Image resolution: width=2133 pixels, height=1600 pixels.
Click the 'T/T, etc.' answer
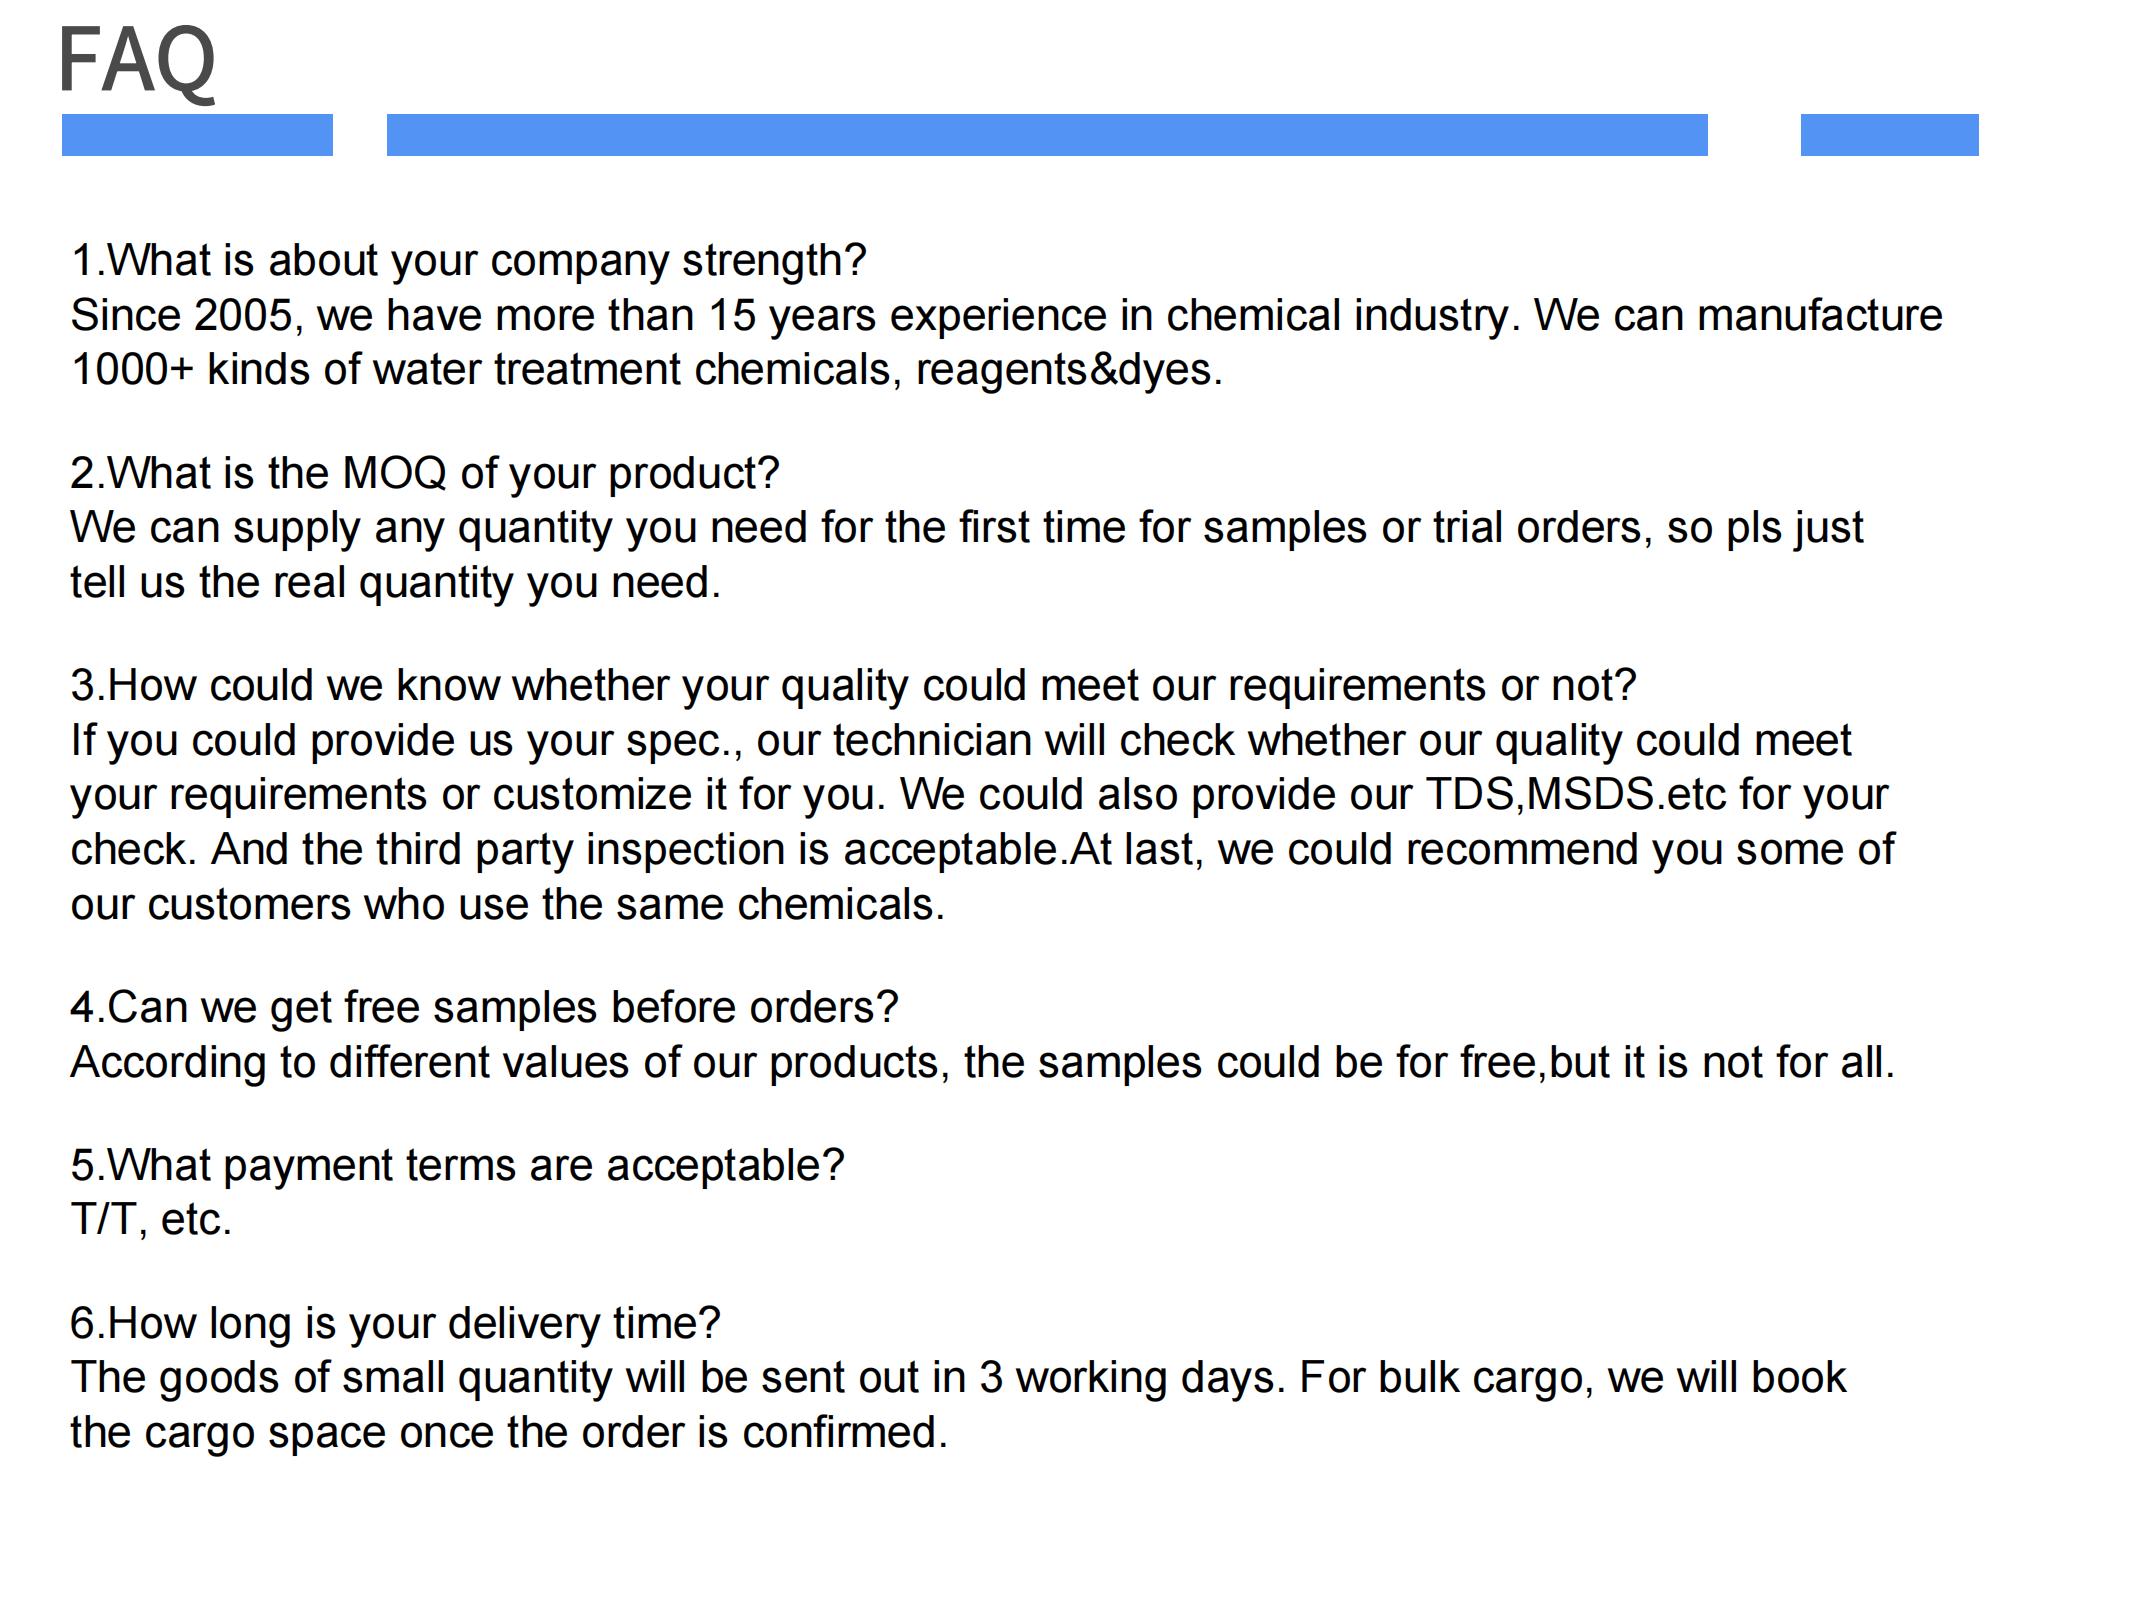coord(151,1220)
